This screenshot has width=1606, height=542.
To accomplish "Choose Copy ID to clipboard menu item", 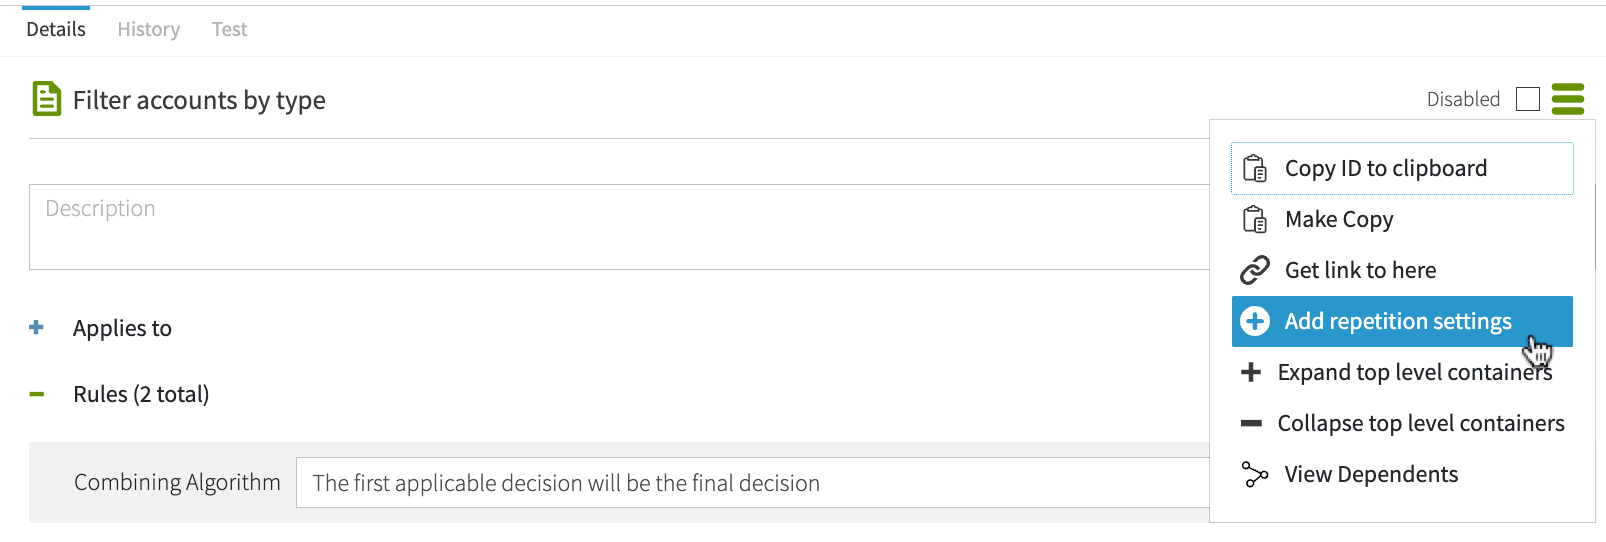I will click(x=1385, y=168).
